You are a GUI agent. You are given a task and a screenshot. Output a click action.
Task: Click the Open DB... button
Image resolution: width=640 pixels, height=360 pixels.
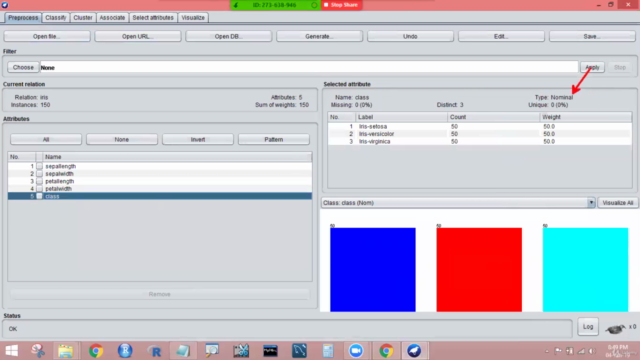click(x=229, y=36)
